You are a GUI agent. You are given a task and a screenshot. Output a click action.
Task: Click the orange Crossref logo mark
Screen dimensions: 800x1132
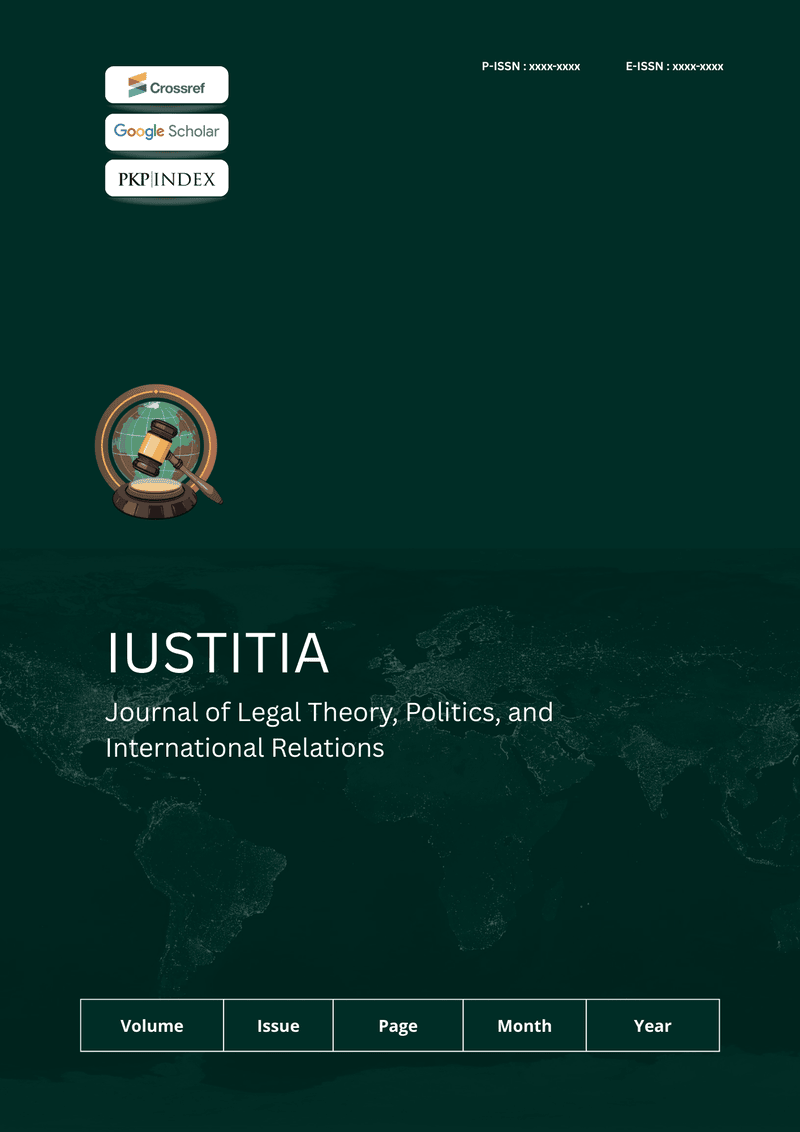(x=137, y=86)
